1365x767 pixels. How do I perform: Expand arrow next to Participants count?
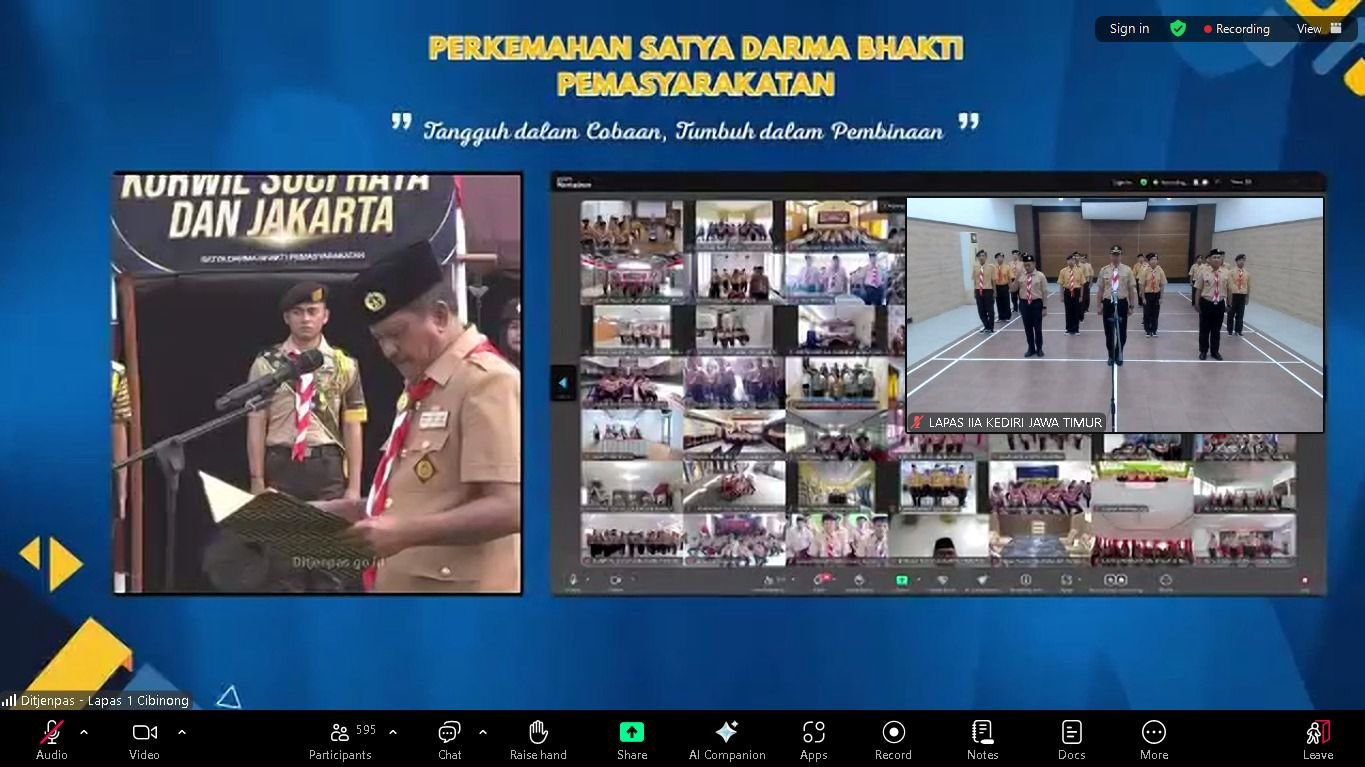pos(393,732)
